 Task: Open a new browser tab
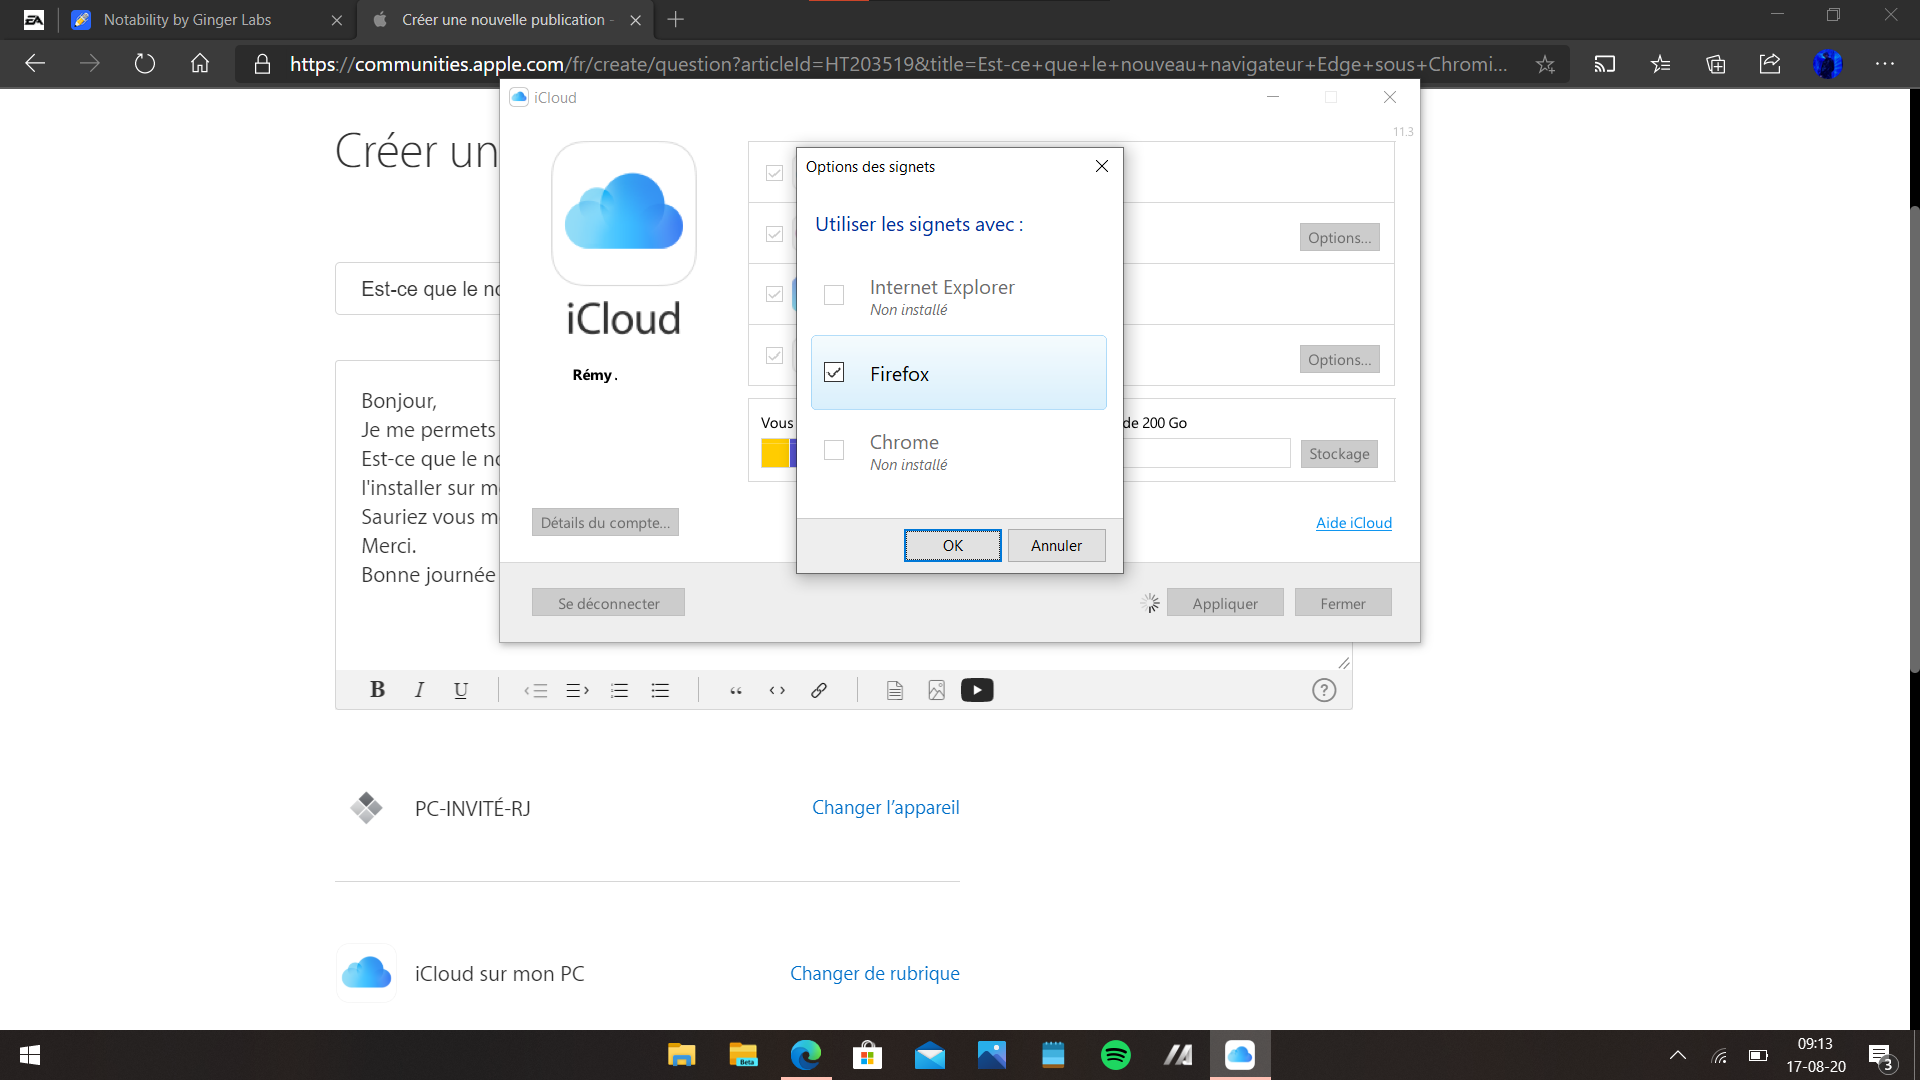(676, 20)
